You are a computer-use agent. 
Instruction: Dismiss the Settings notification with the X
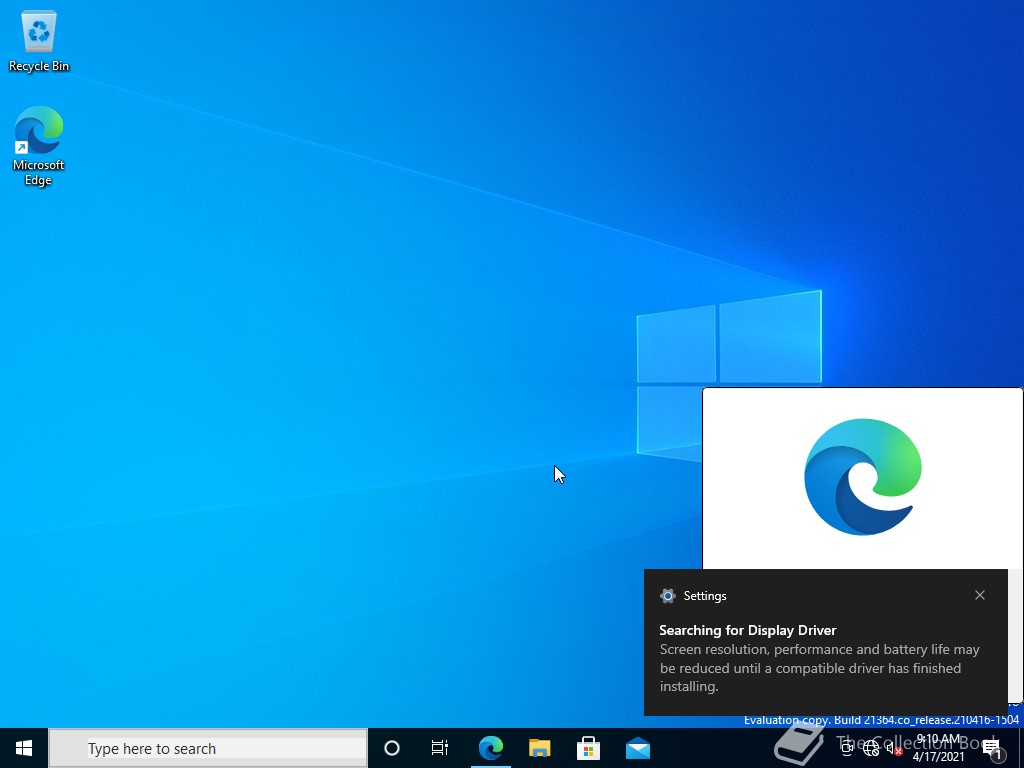pos(980,595)
